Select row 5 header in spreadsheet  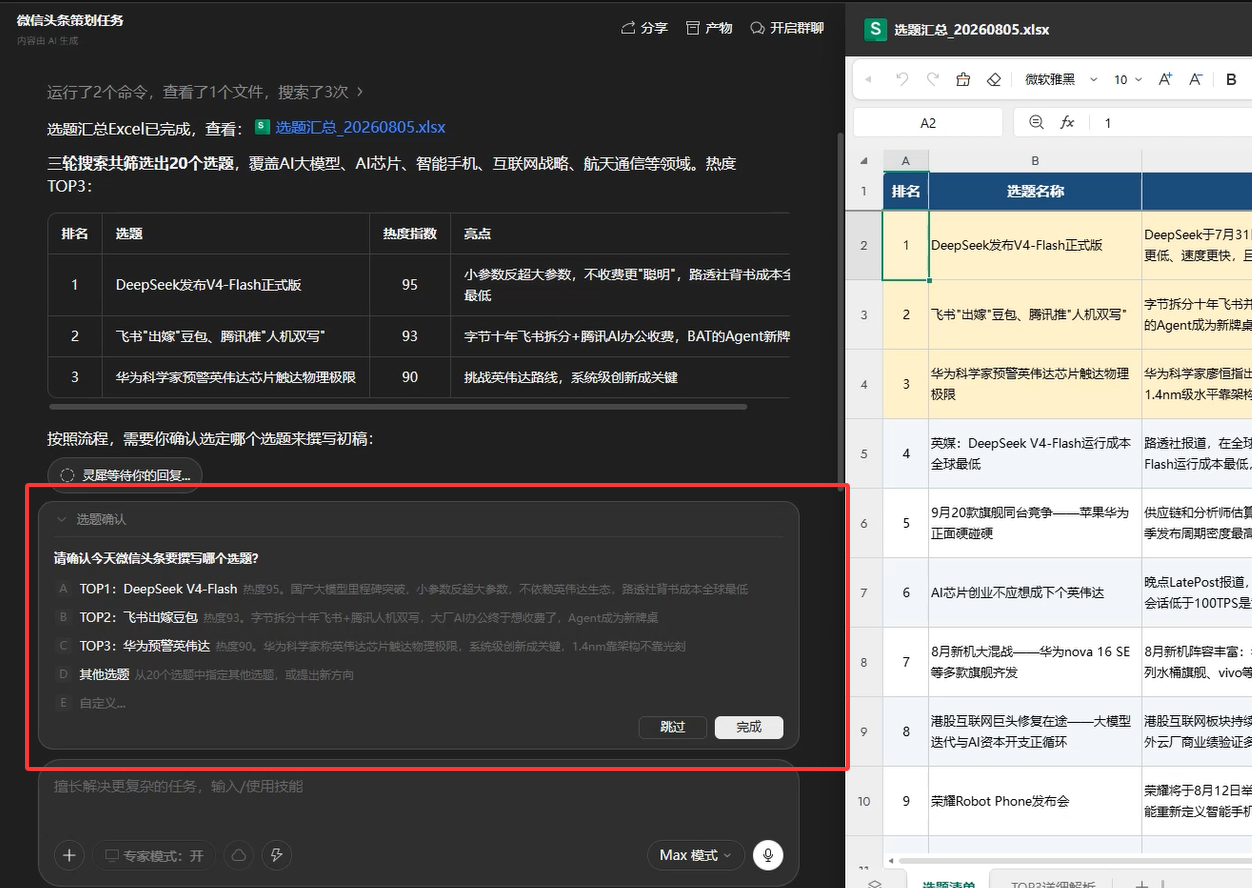coord(864,454)
